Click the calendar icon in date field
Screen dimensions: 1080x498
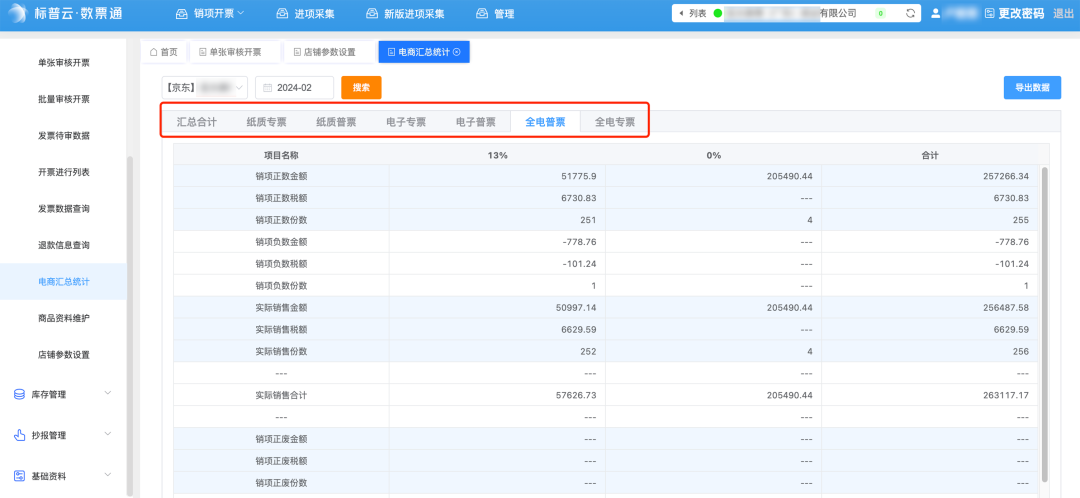[267, 87]
